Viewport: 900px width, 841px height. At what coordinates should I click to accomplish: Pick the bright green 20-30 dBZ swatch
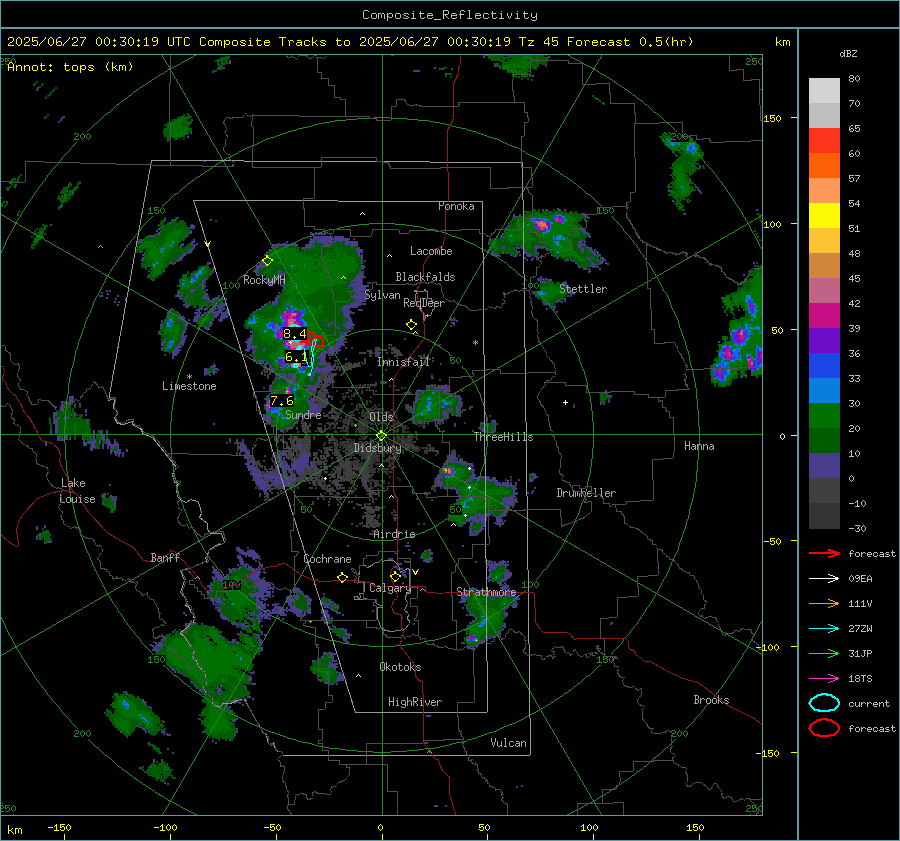click(x=824, y=416)
